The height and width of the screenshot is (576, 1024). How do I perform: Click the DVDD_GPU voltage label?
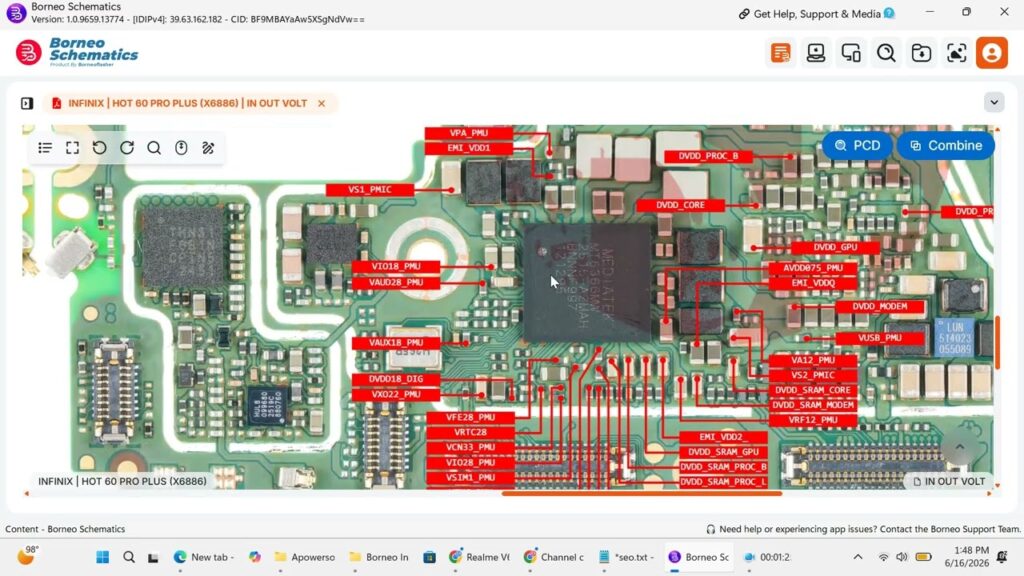pos(835,248)
